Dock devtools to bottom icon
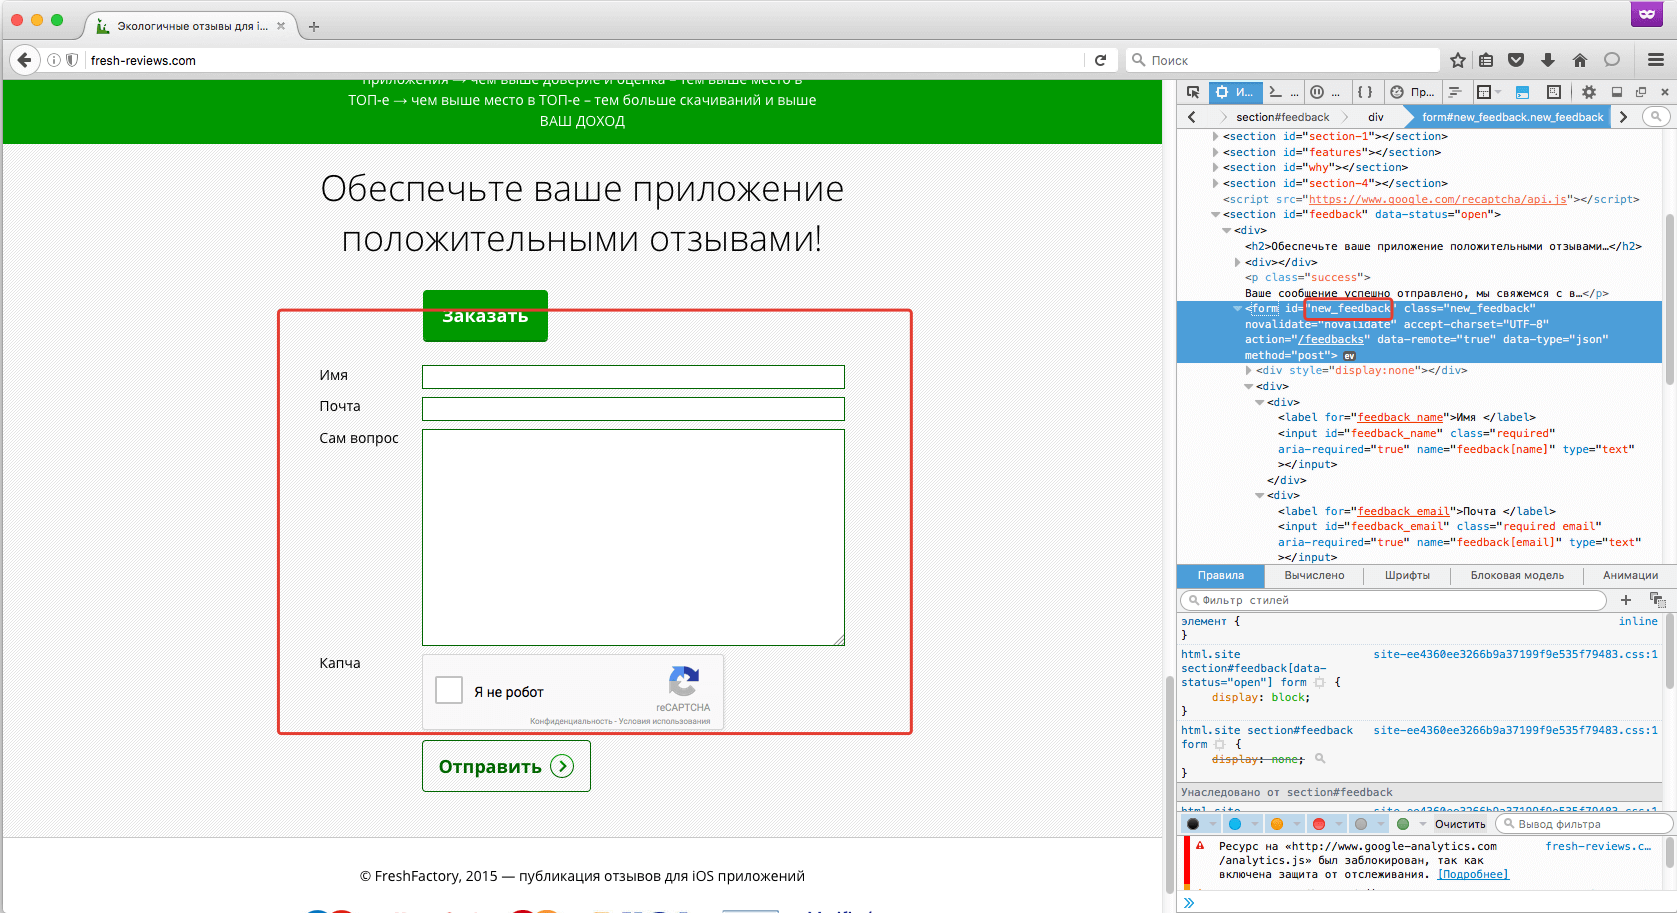1677x913 pixels. [1616, 92]
